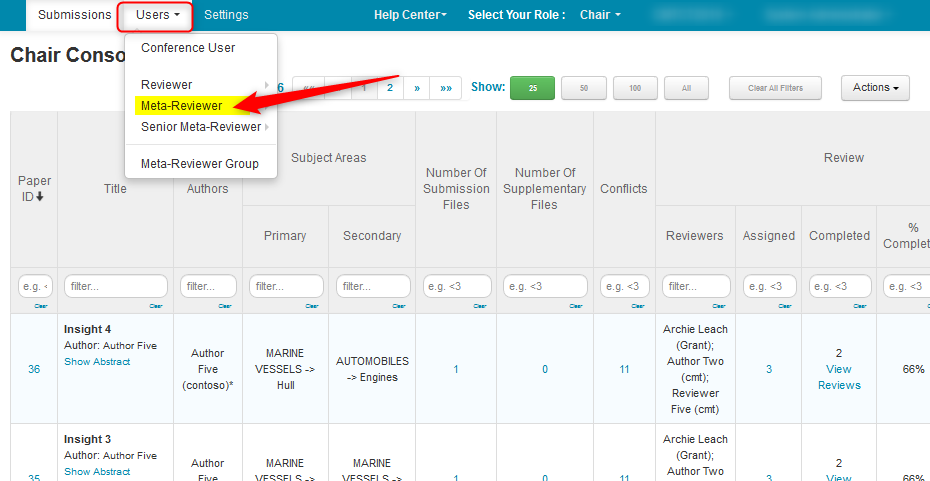Screen dimensions: 930x481
Task: Sort by Paper ID column header
Action: point(34,189)
